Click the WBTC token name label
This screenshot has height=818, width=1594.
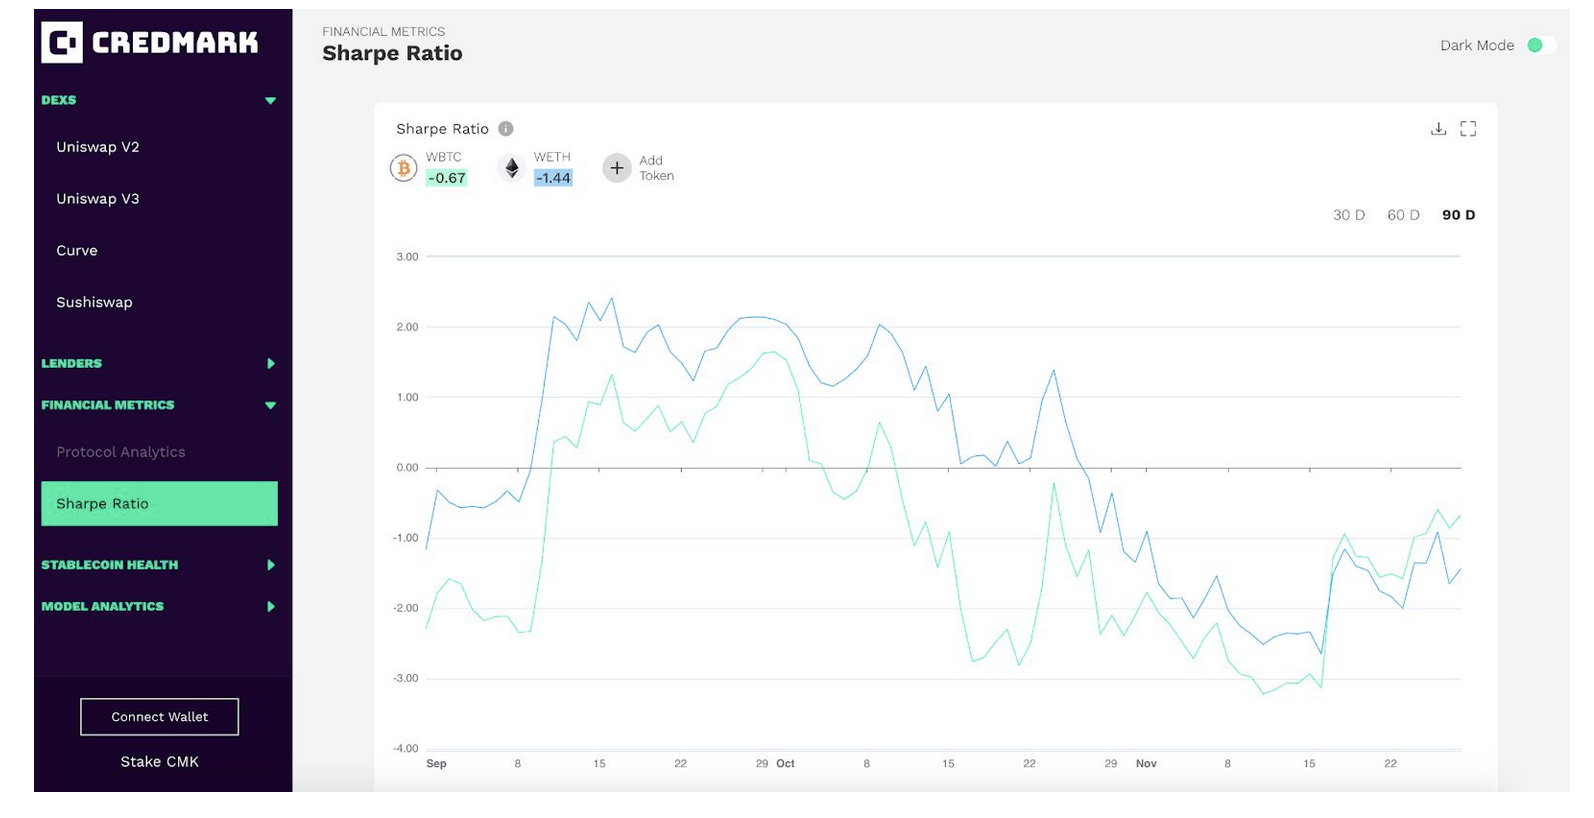click(444, 157)
